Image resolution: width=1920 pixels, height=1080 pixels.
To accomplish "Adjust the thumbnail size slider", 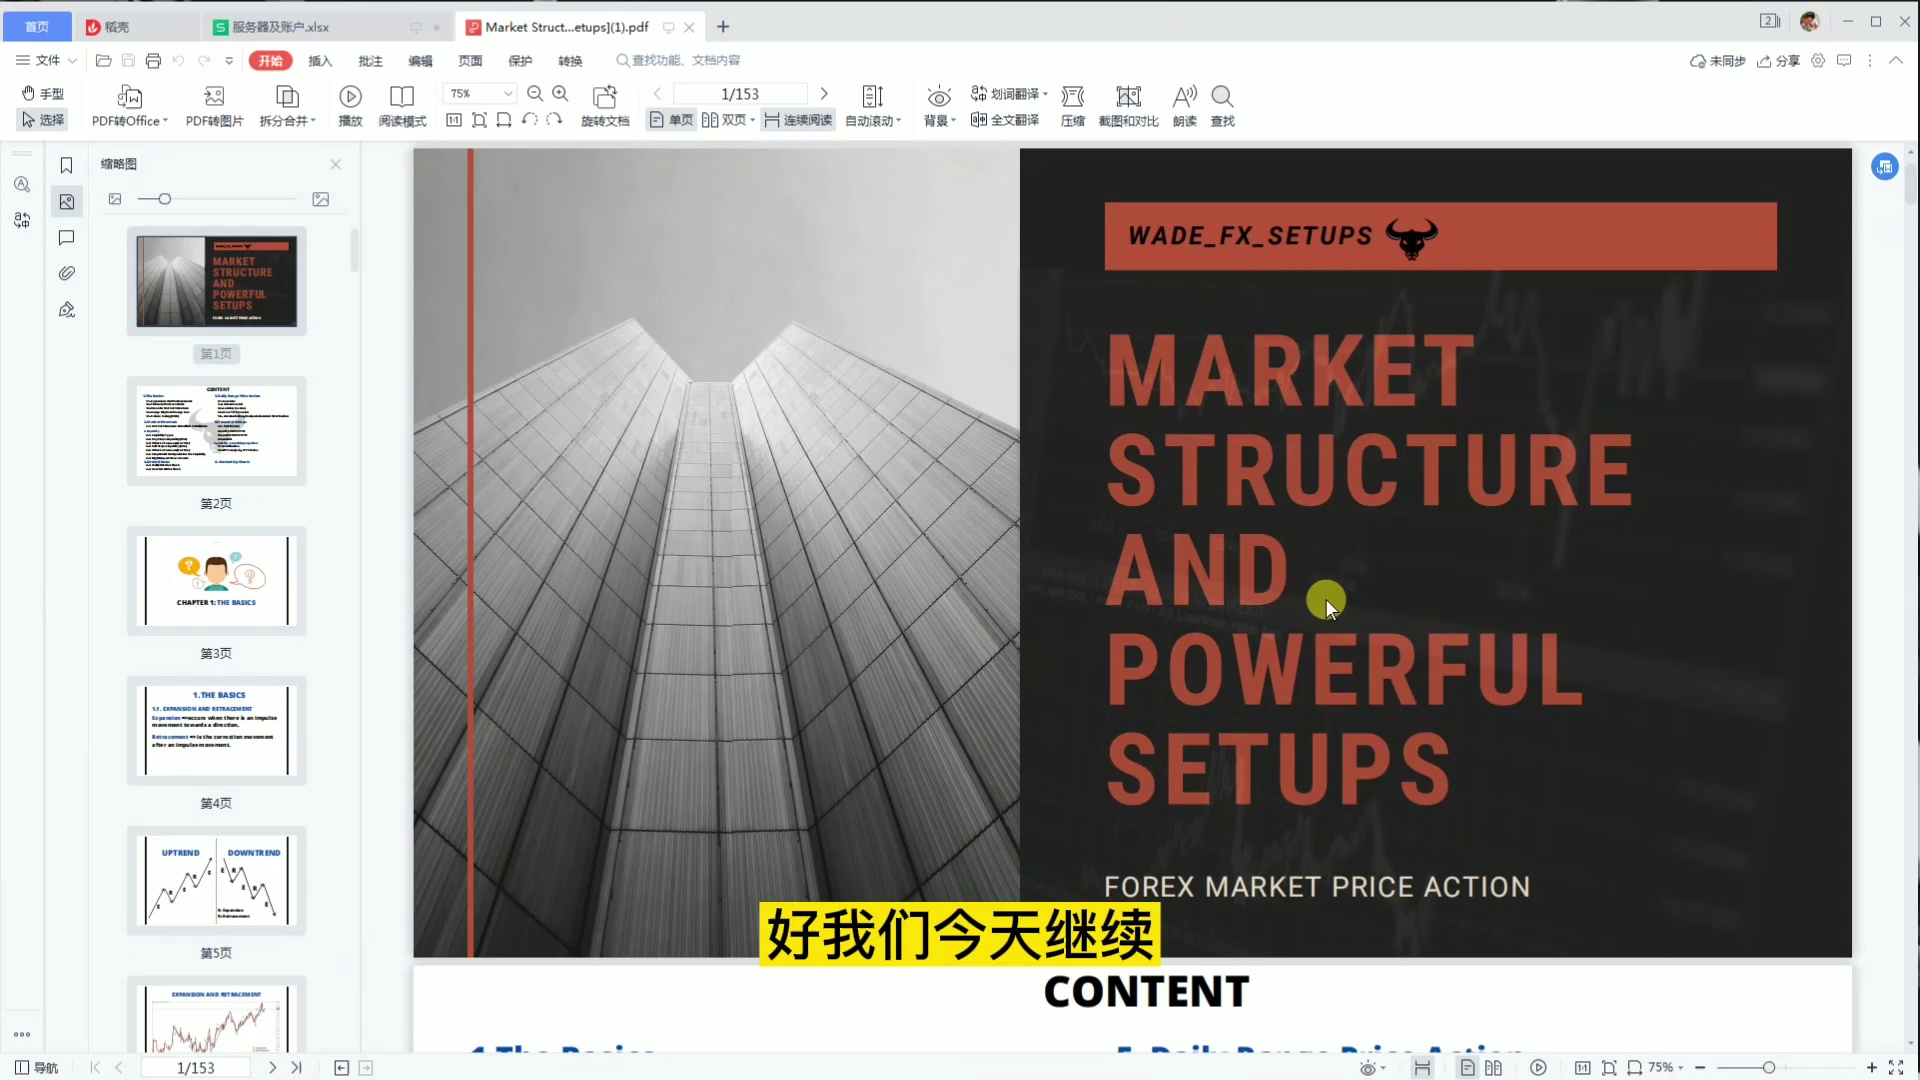I will click(164, 199).
